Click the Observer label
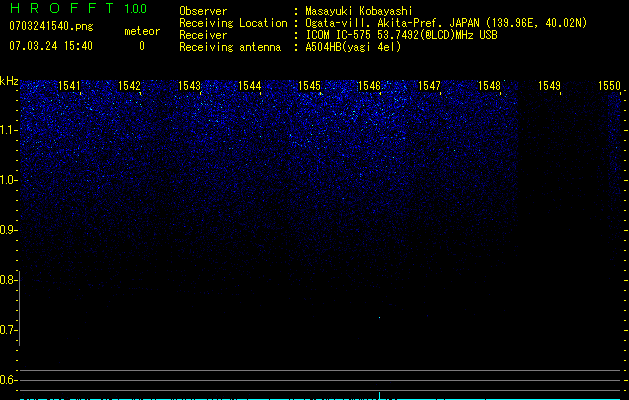The image size is (629, 400). (x=203, y=11)
